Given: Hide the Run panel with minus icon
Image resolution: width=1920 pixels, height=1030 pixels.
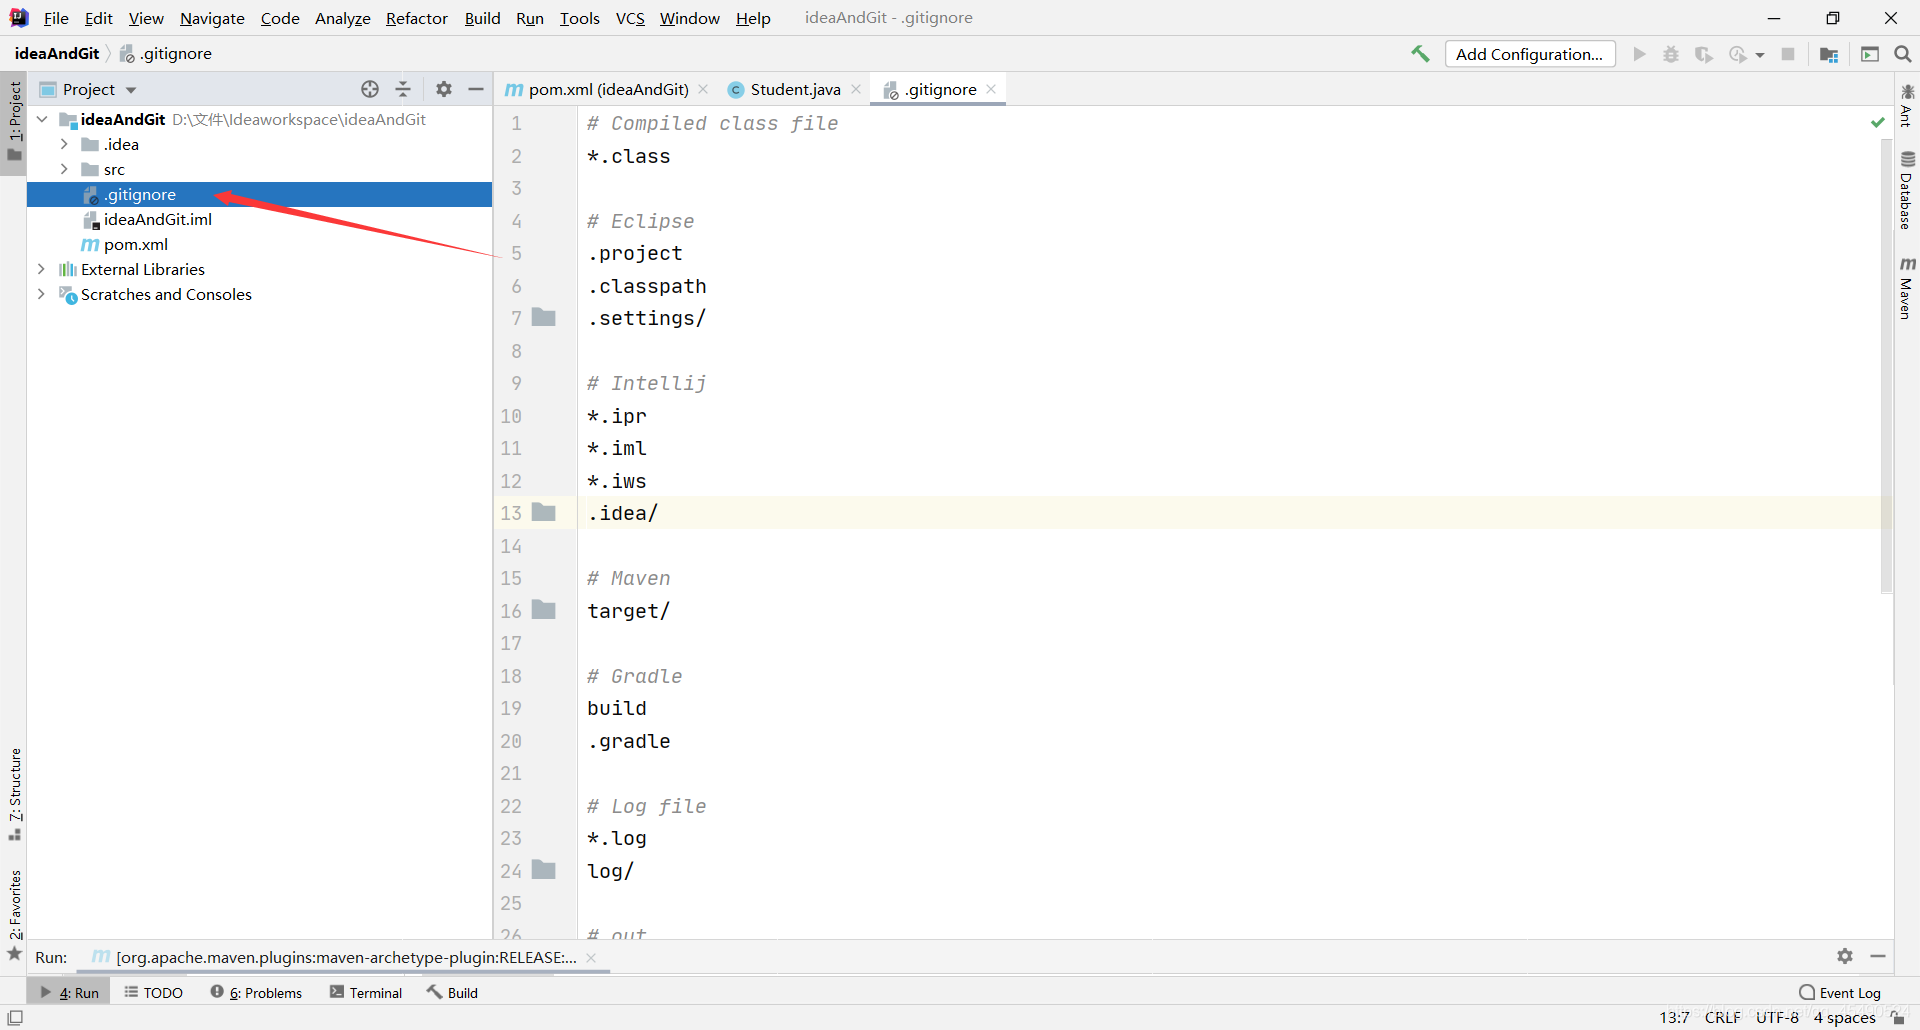Looking at the screenshot, I should (1878, 956).
